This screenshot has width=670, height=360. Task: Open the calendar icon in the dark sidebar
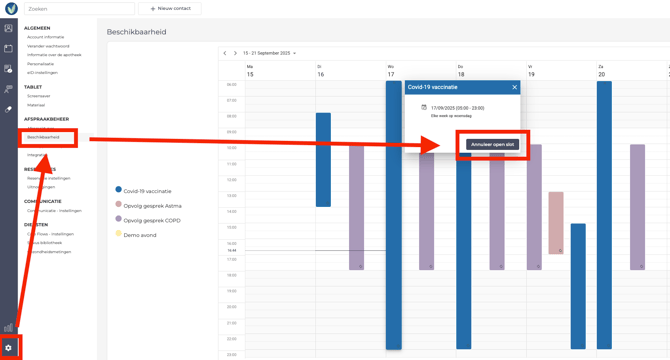point(8,48)
